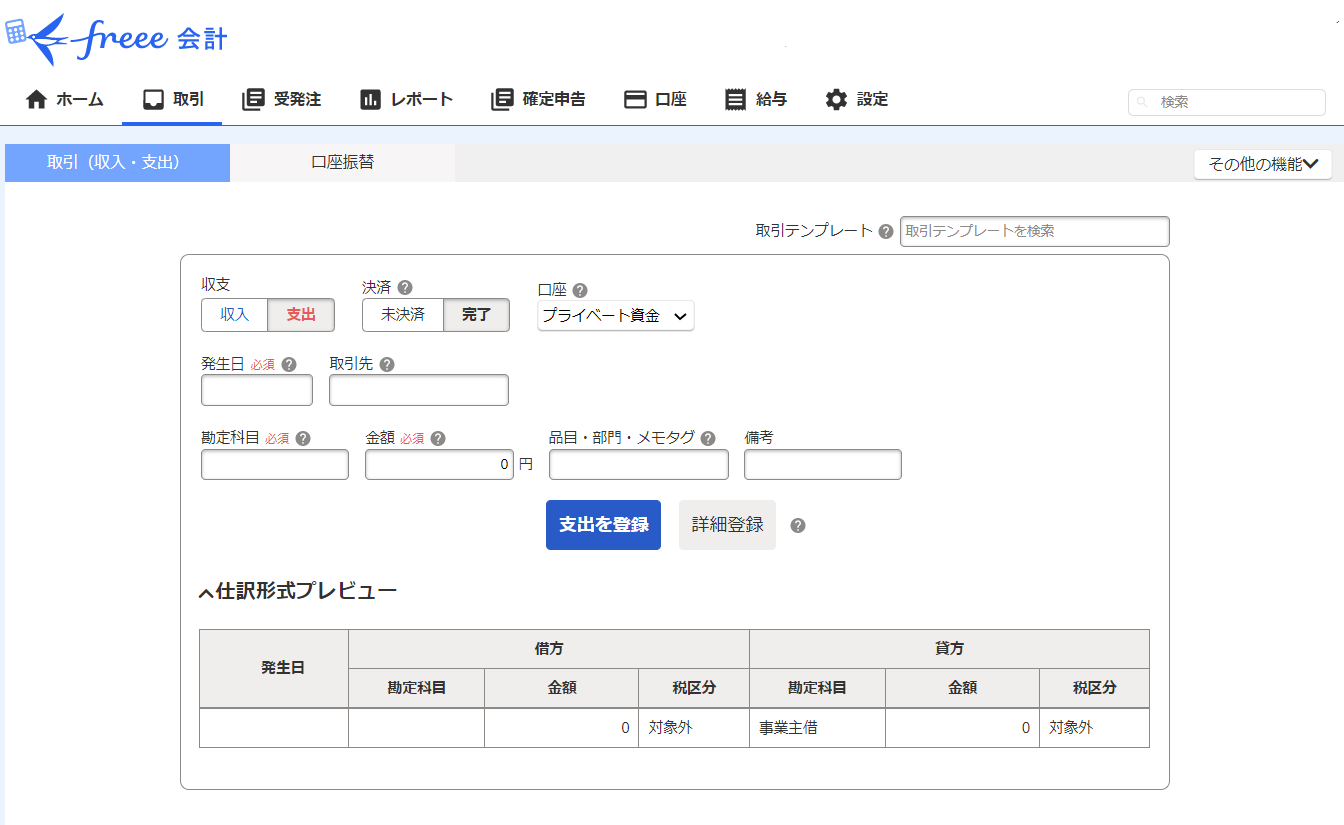1344x825 pixels.
Task: Click help icon next to 口座 label
Action: pos(580,290)
